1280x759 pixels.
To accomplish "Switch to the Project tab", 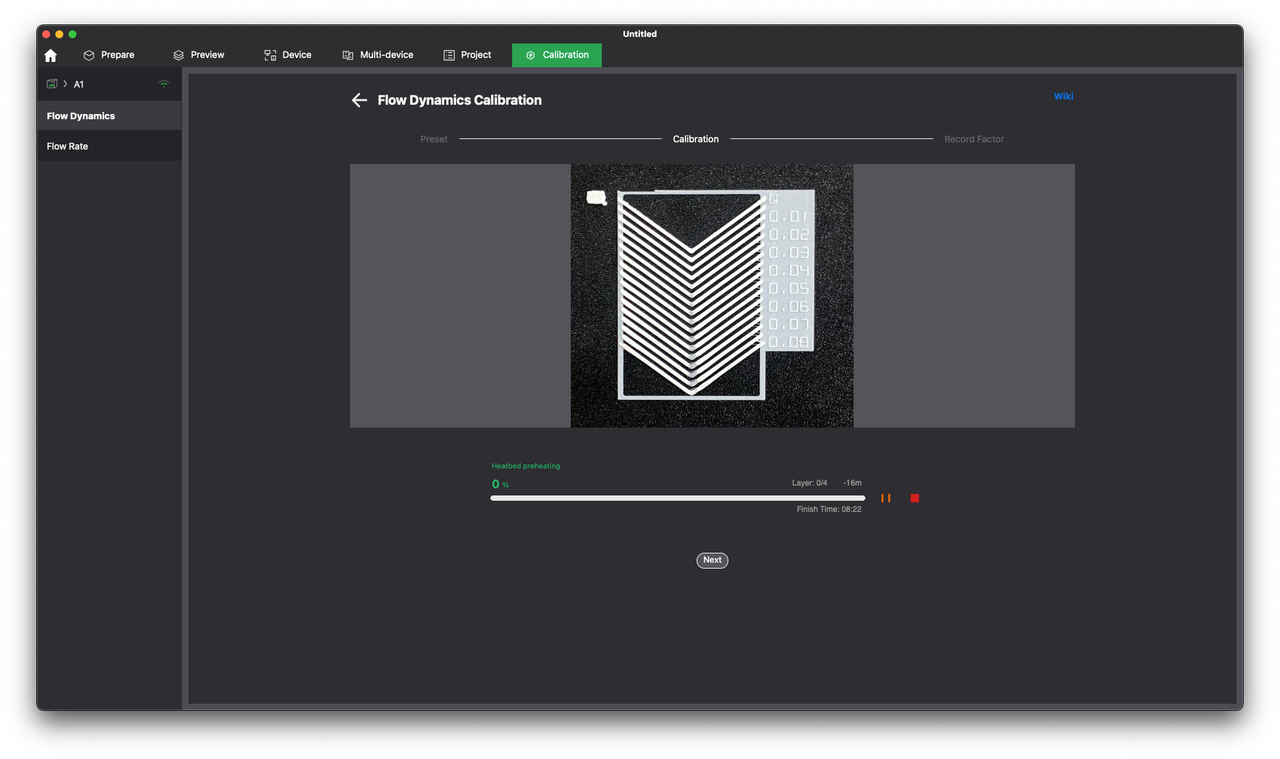I will [467, 55].
